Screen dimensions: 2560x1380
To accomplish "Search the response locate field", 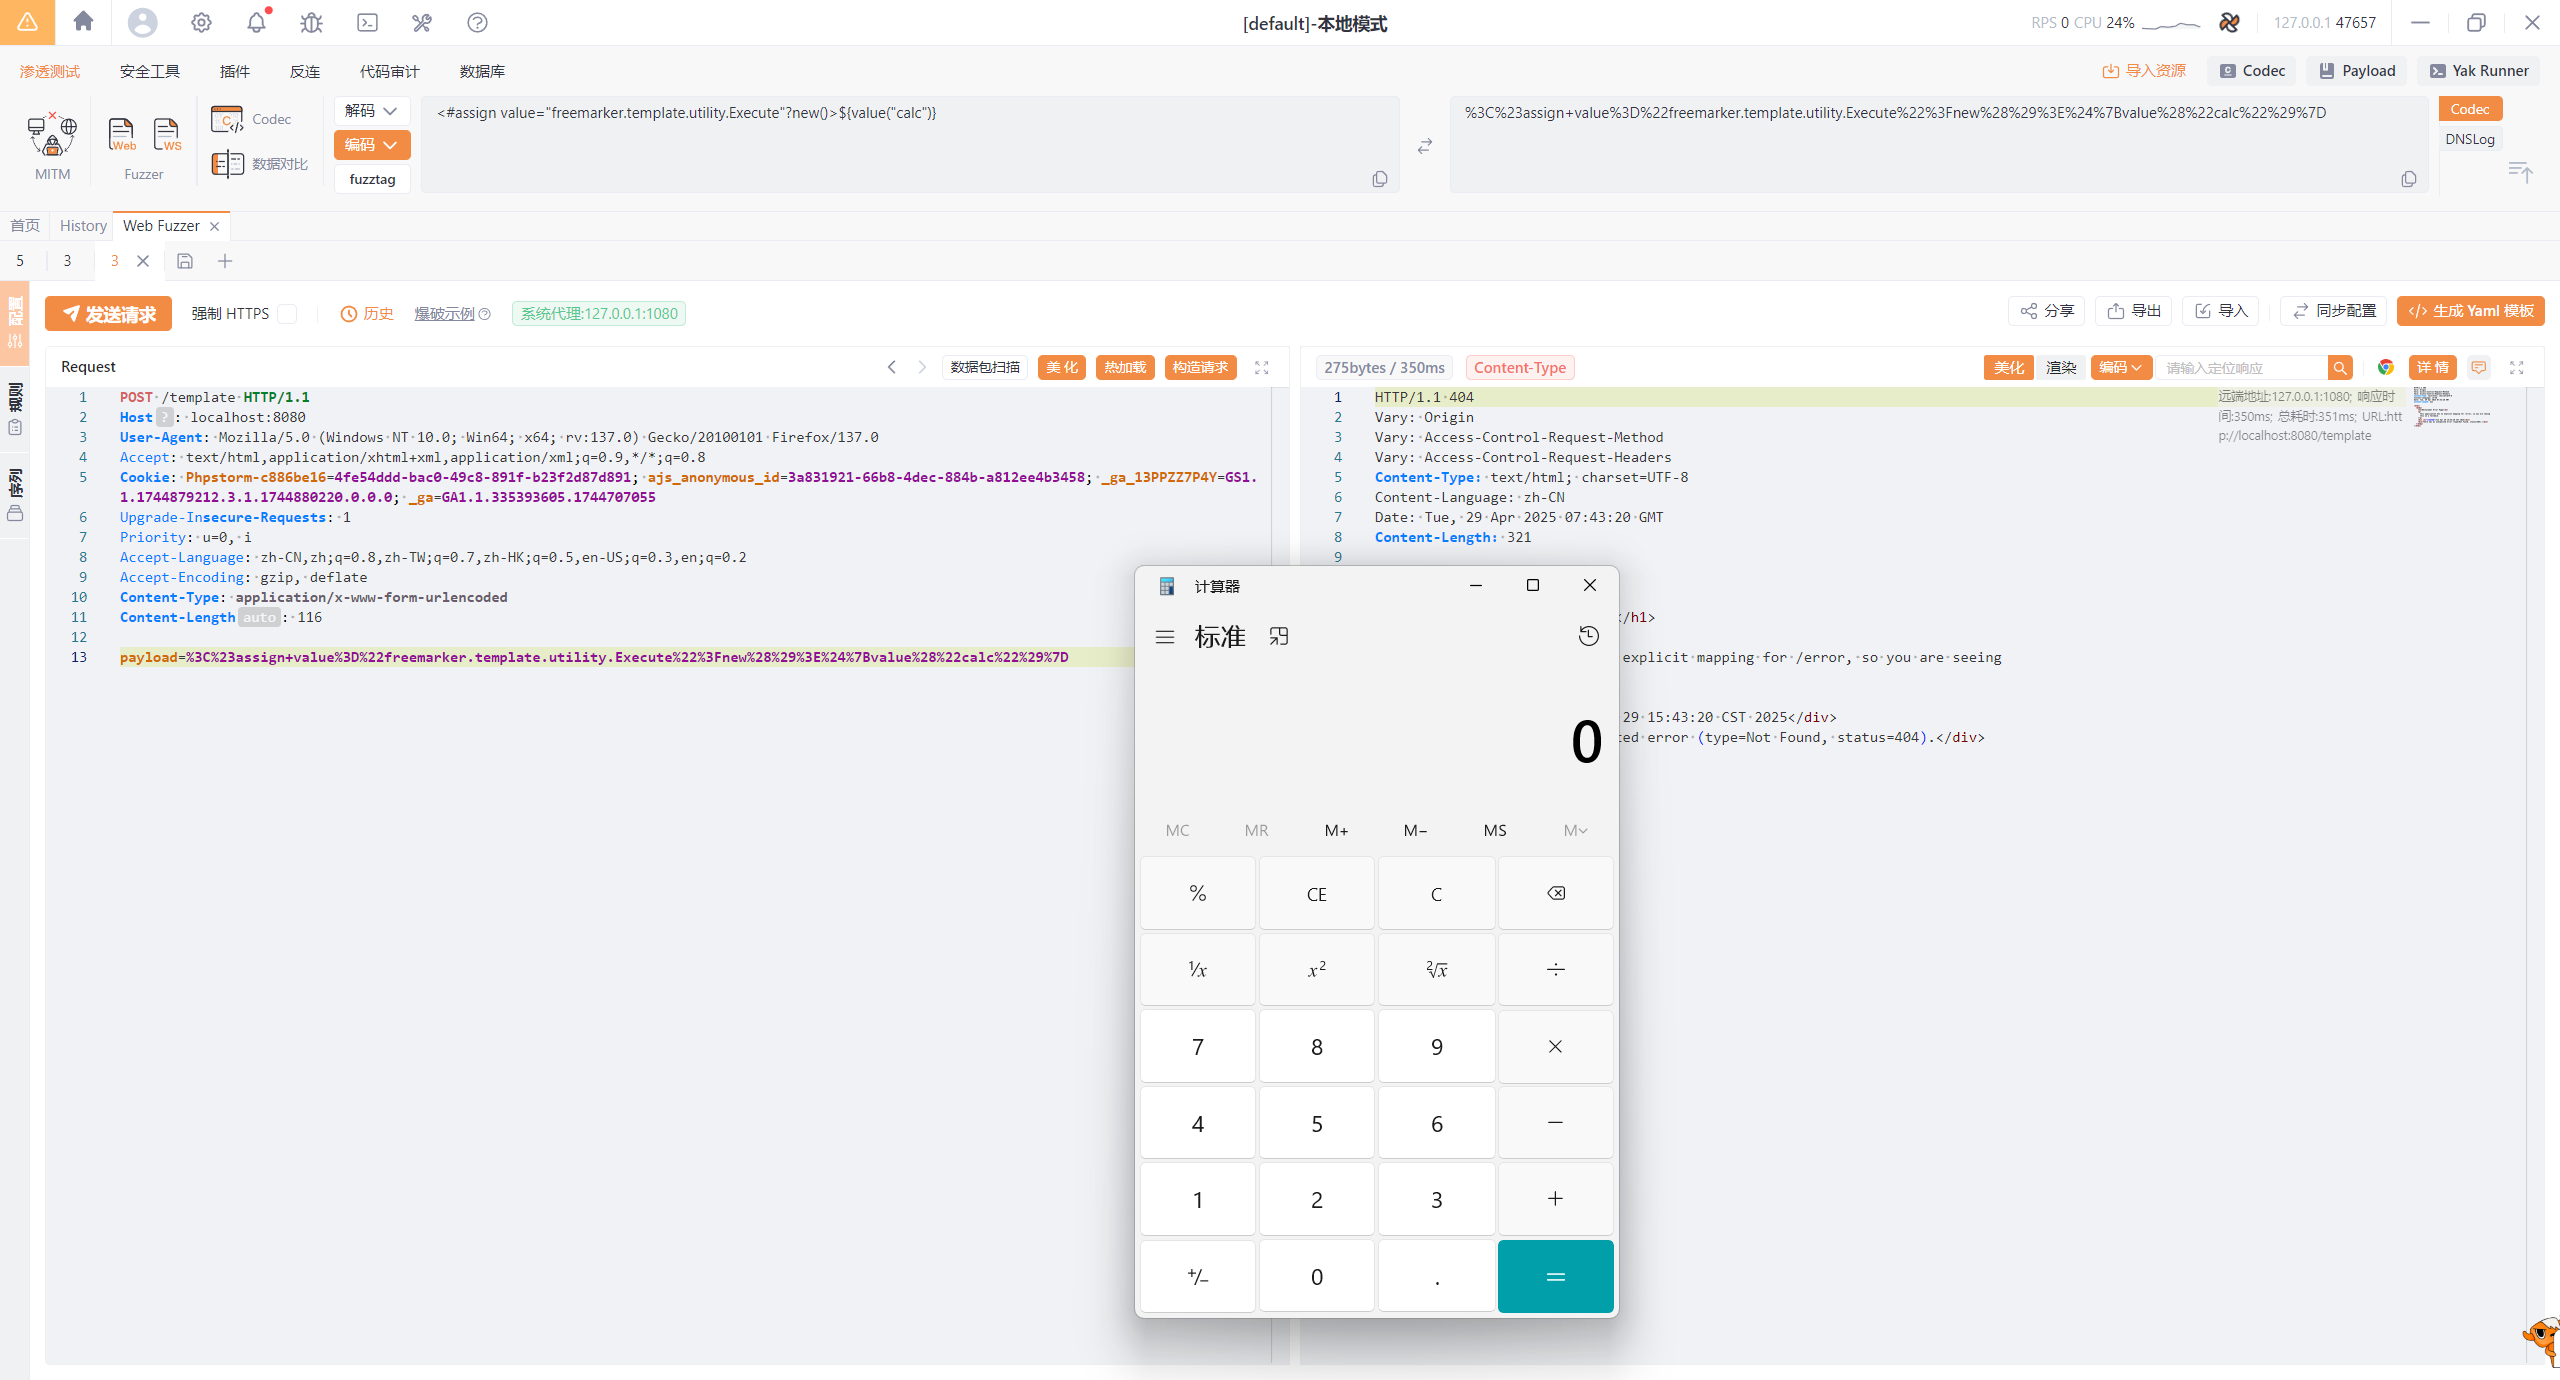I will 2340,368.
